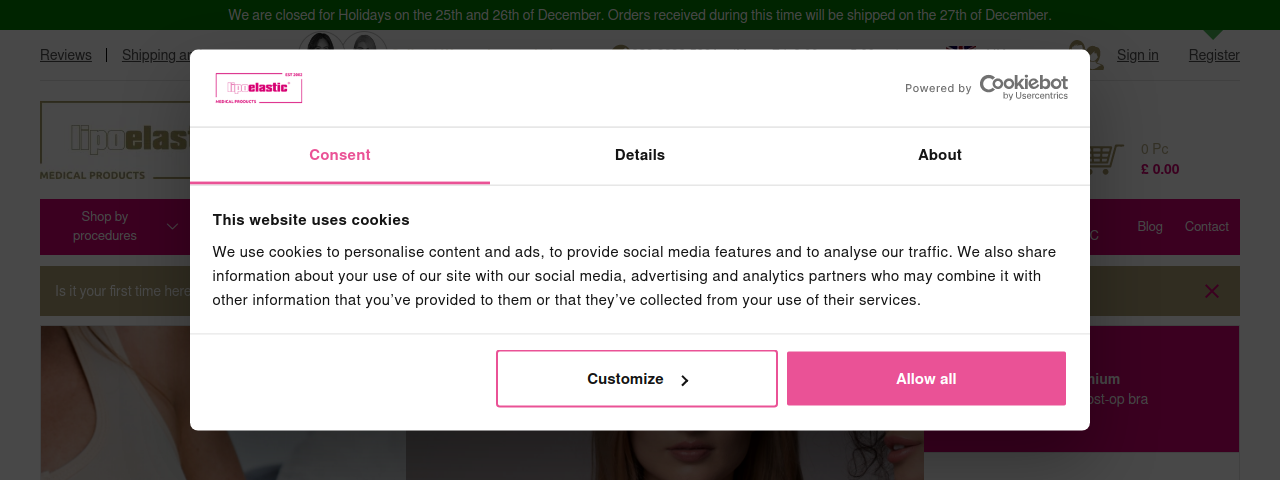Image resolution: width=1280 pixels, height=480 pixels.
Task: Click the Lipoelastic logo in cookie dialog
Action: click(x=258, y=88)
